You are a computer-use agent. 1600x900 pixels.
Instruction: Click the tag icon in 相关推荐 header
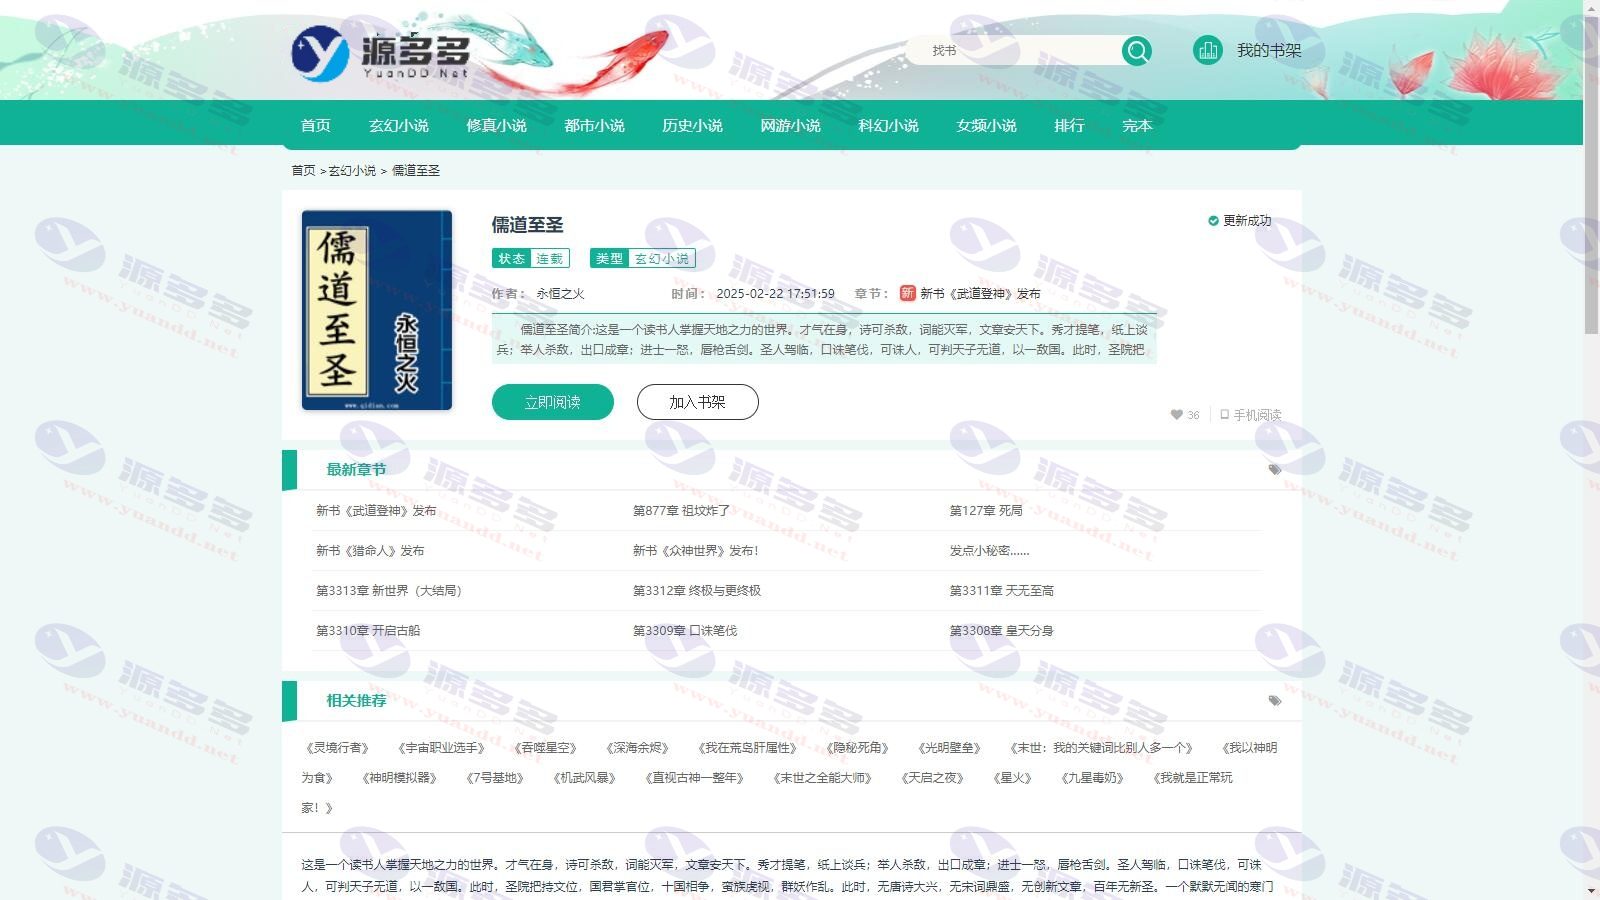coord(1275,700)
